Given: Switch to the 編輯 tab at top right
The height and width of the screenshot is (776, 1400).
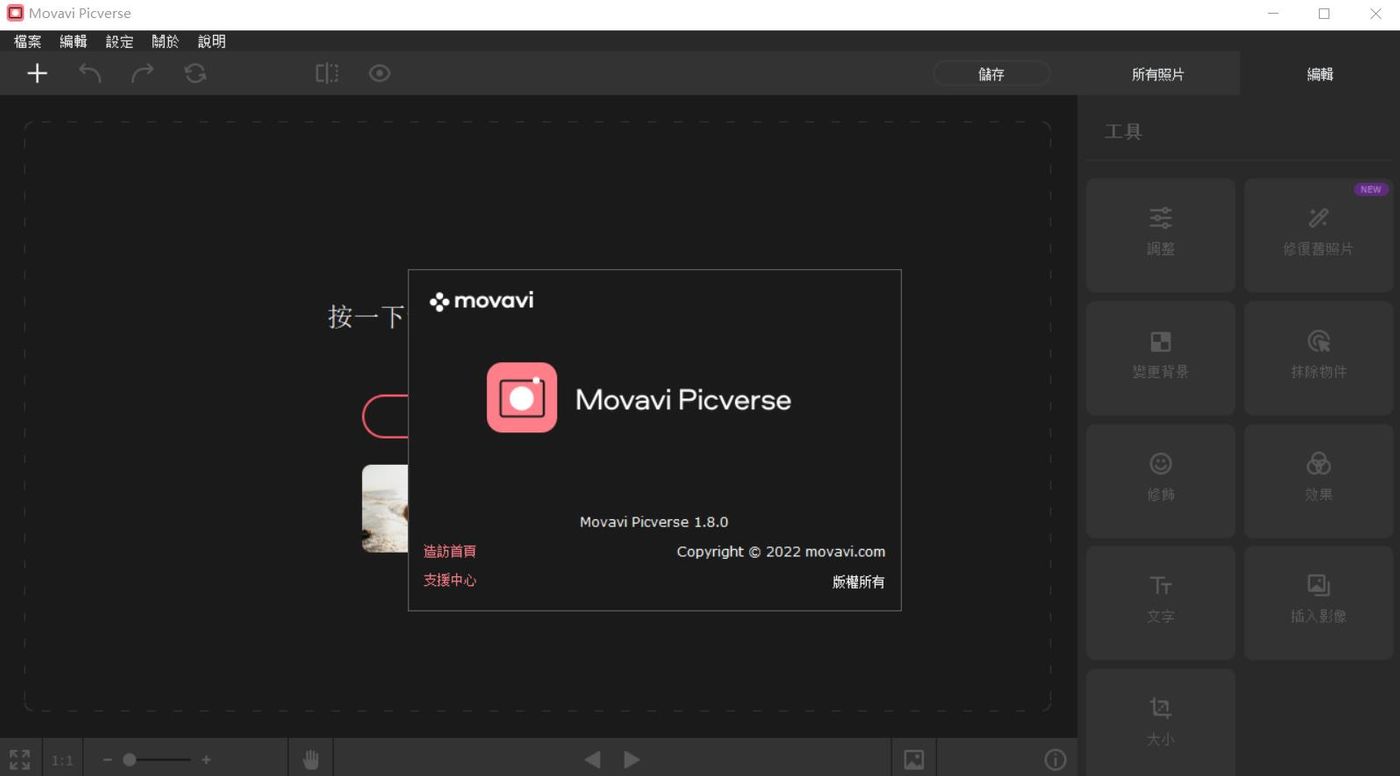Looking at the screenshot, I should coord(1320,74).
